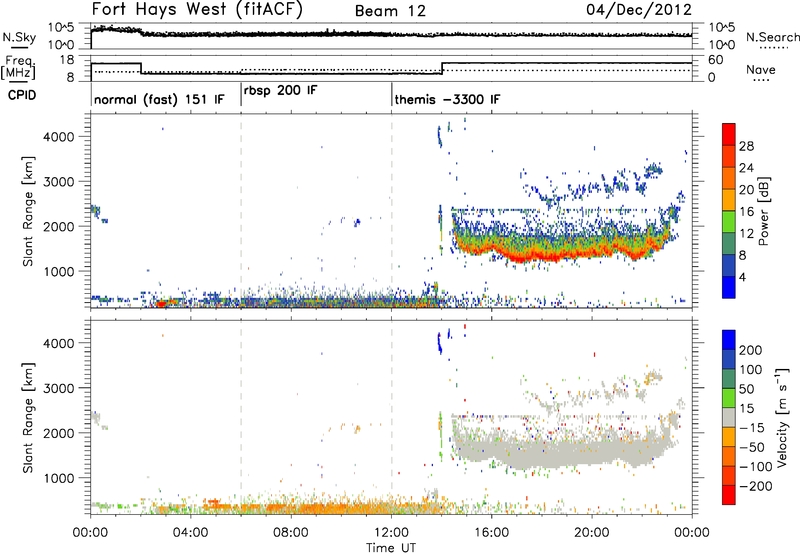Image resolution: width=800 pixels, height=554 pixels.
Task: Click the 4000 km tick of the power panel
Action: (x=58, y=137)
